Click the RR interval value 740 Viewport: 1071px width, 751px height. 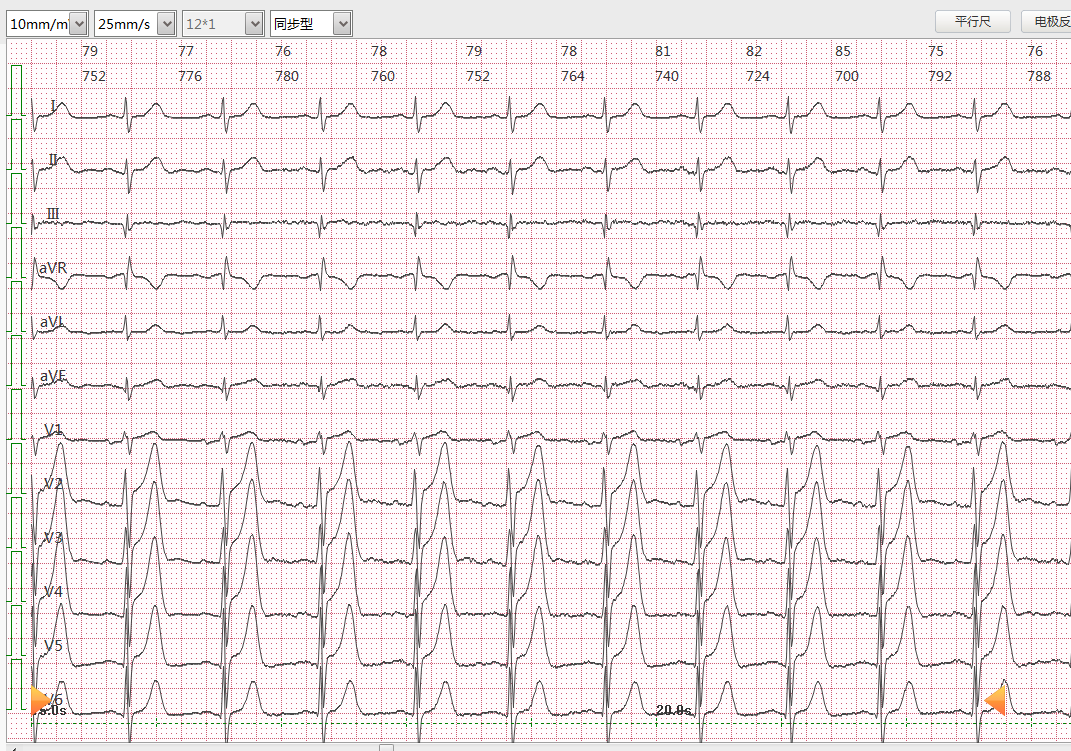667,76
